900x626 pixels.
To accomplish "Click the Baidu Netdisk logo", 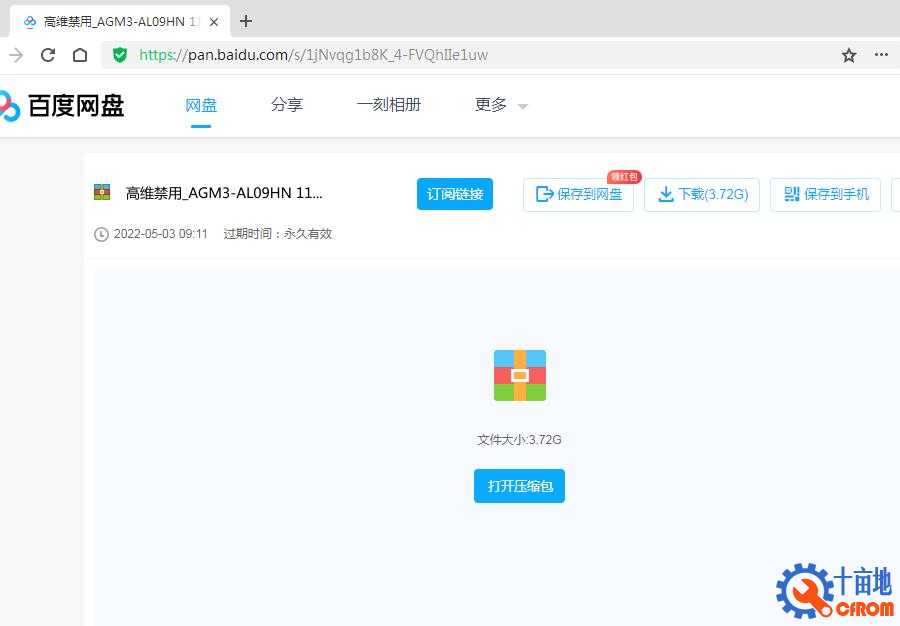I will (62, 106).
